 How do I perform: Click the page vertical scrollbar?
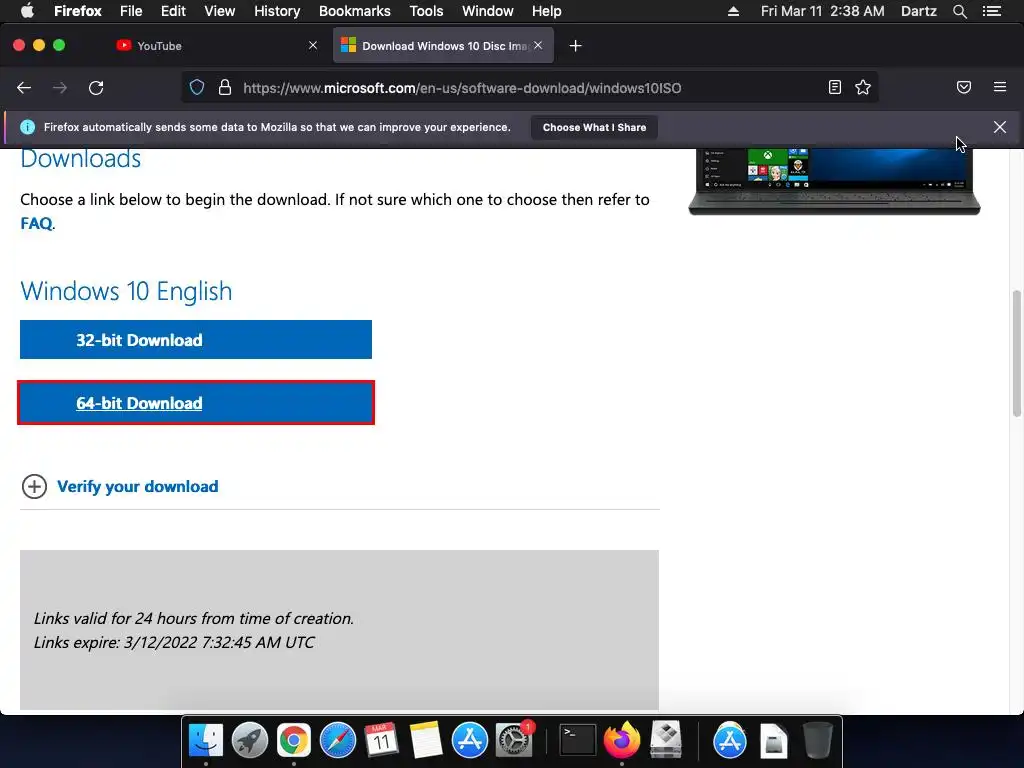click(x=1016, y=353)
